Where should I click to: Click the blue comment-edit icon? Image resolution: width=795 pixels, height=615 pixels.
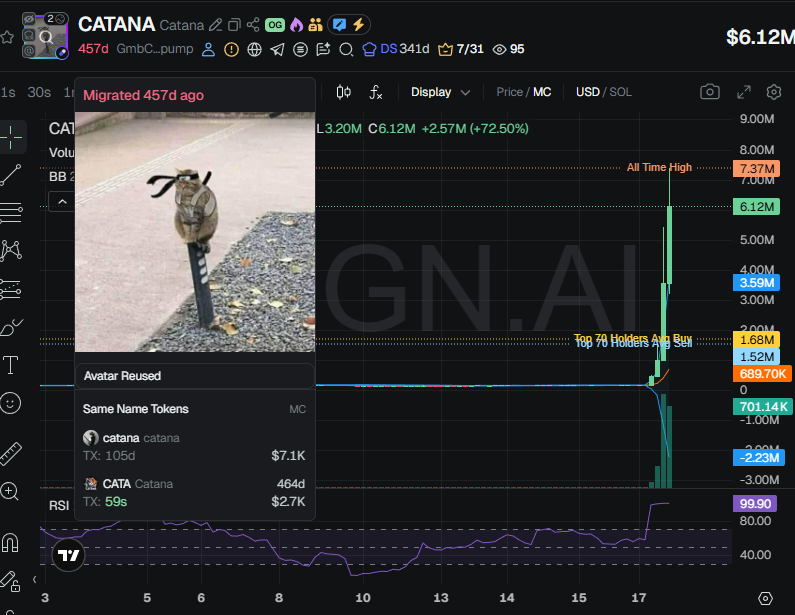(339, 25)
